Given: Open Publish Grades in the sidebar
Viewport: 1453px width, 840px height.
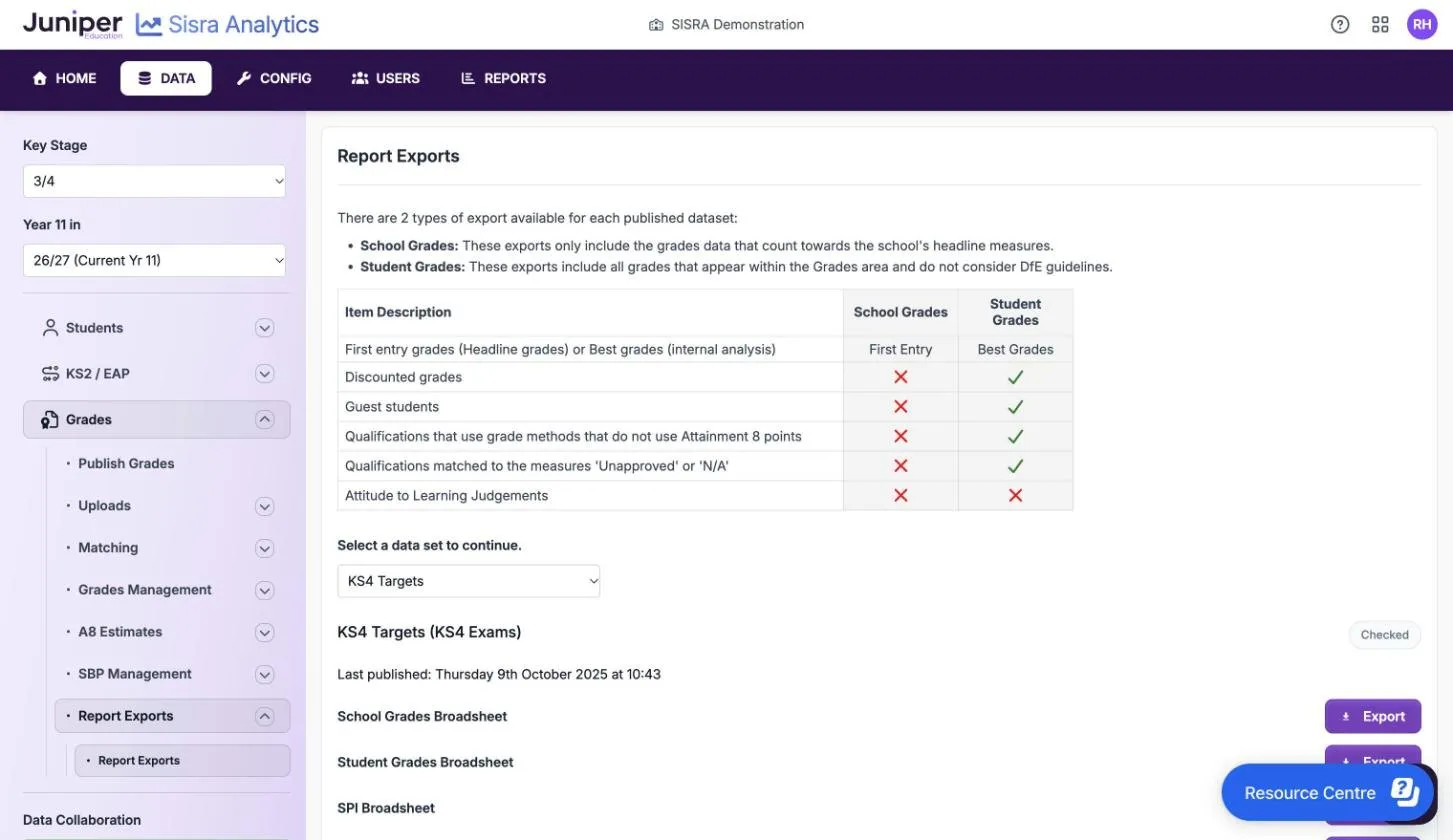Looking at the screenshot, I should click(x=126, y=464).
